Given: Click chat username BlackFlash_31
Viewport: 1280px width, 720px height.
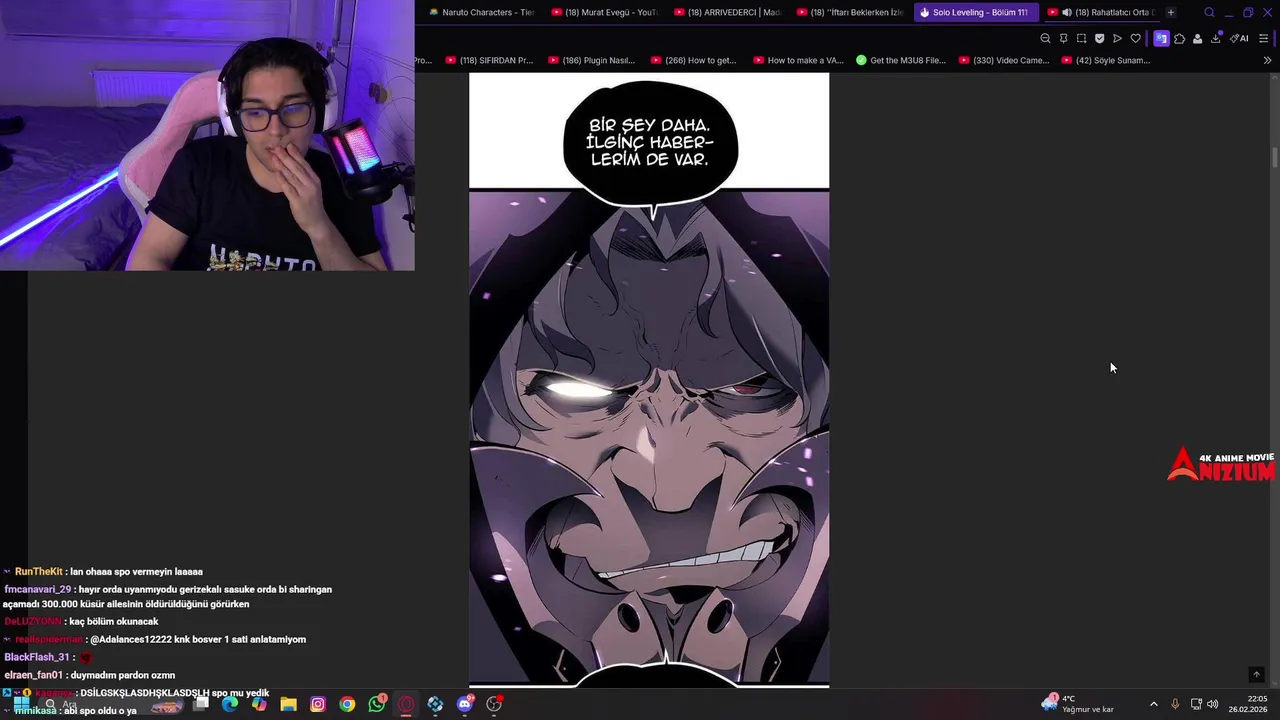Looking at the screenshot, I should [x=36, y=657].
